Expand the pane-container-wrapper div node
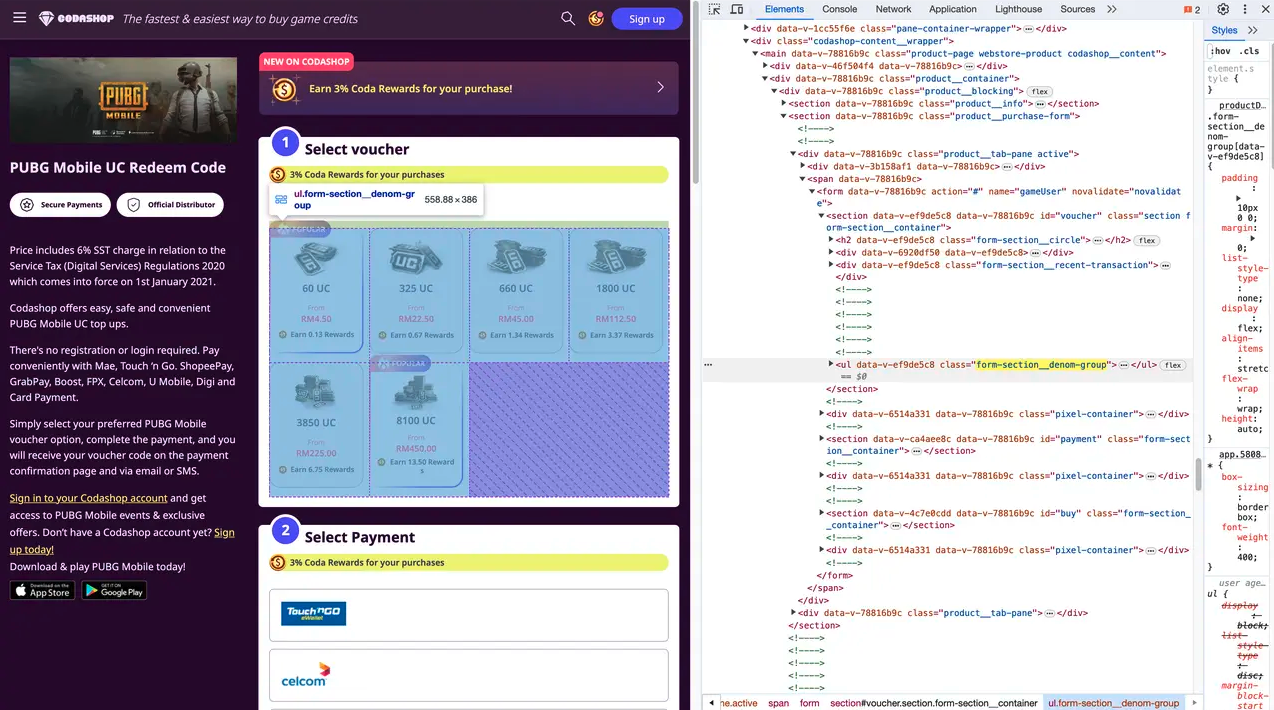Image resolution: width=1274 pixels, height=710 pixels. pyautogui.click(x=746, y=29)
